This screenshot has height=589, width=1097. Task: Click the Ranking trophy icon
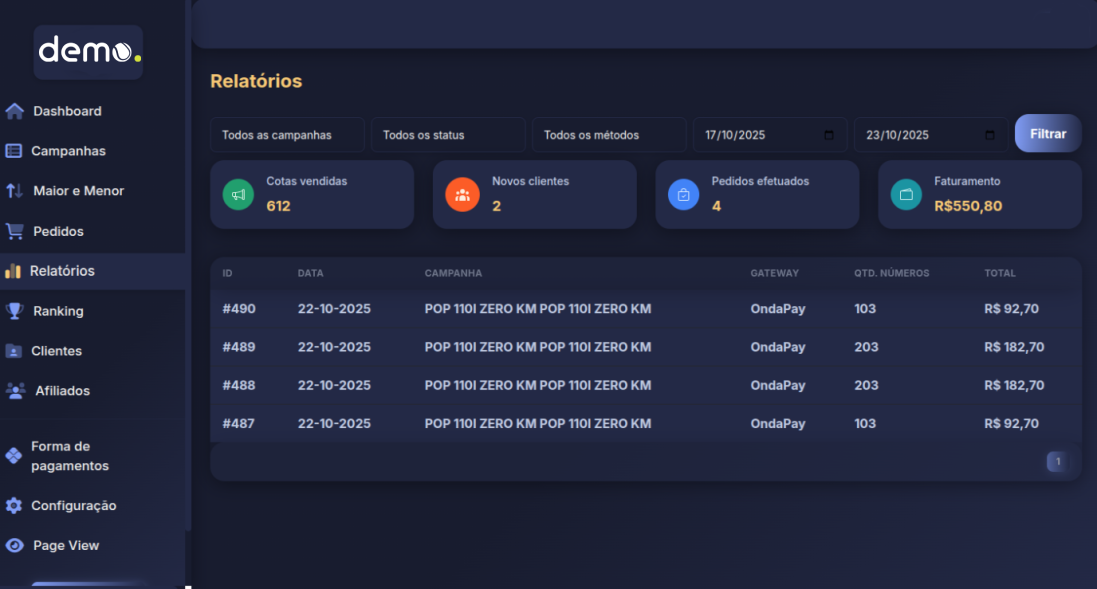(14, 311)
